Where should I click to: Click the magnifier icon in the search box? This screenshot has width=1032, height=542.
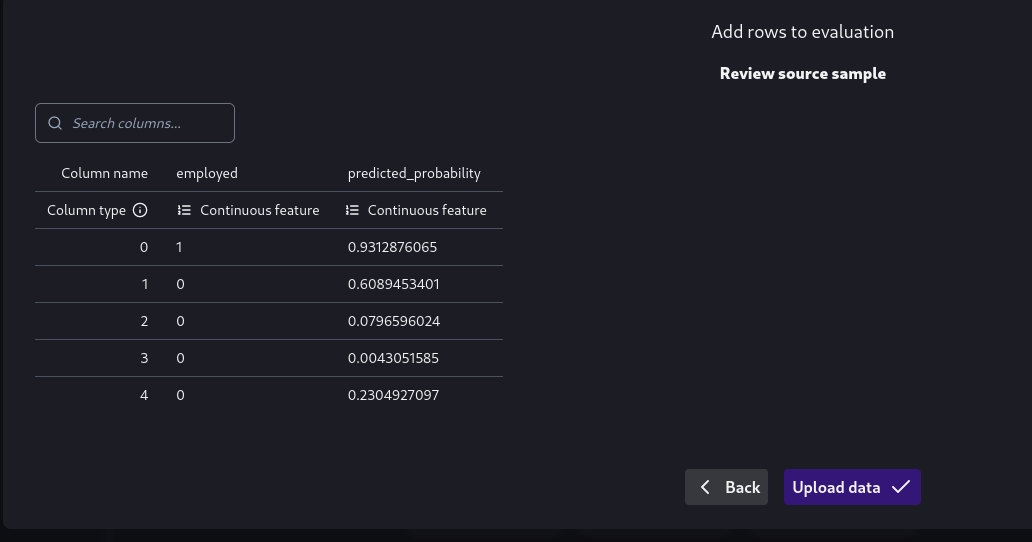55,123
